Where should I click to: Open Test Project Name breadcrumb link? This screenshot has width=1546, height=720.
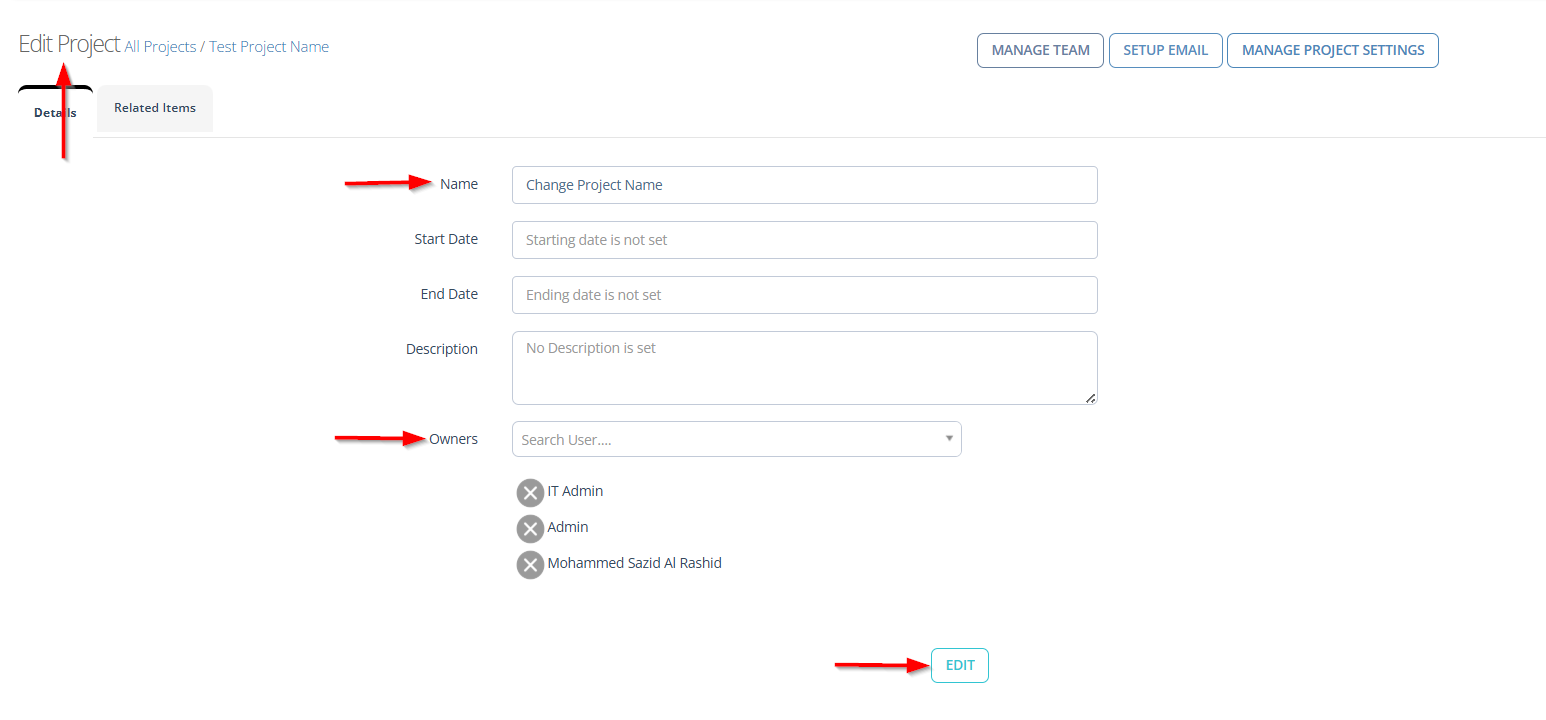point(268,47)
